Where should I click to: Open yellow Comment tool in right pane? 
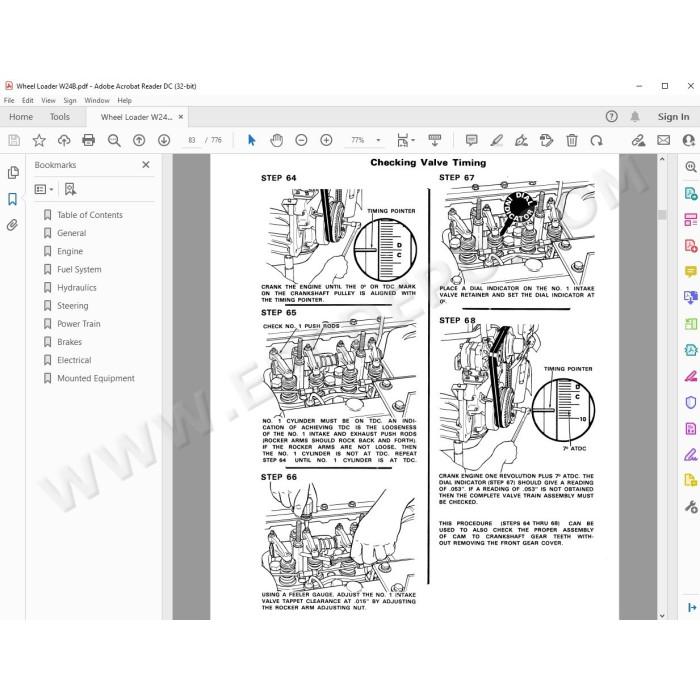pyautogui.click(x=691, y=272)
